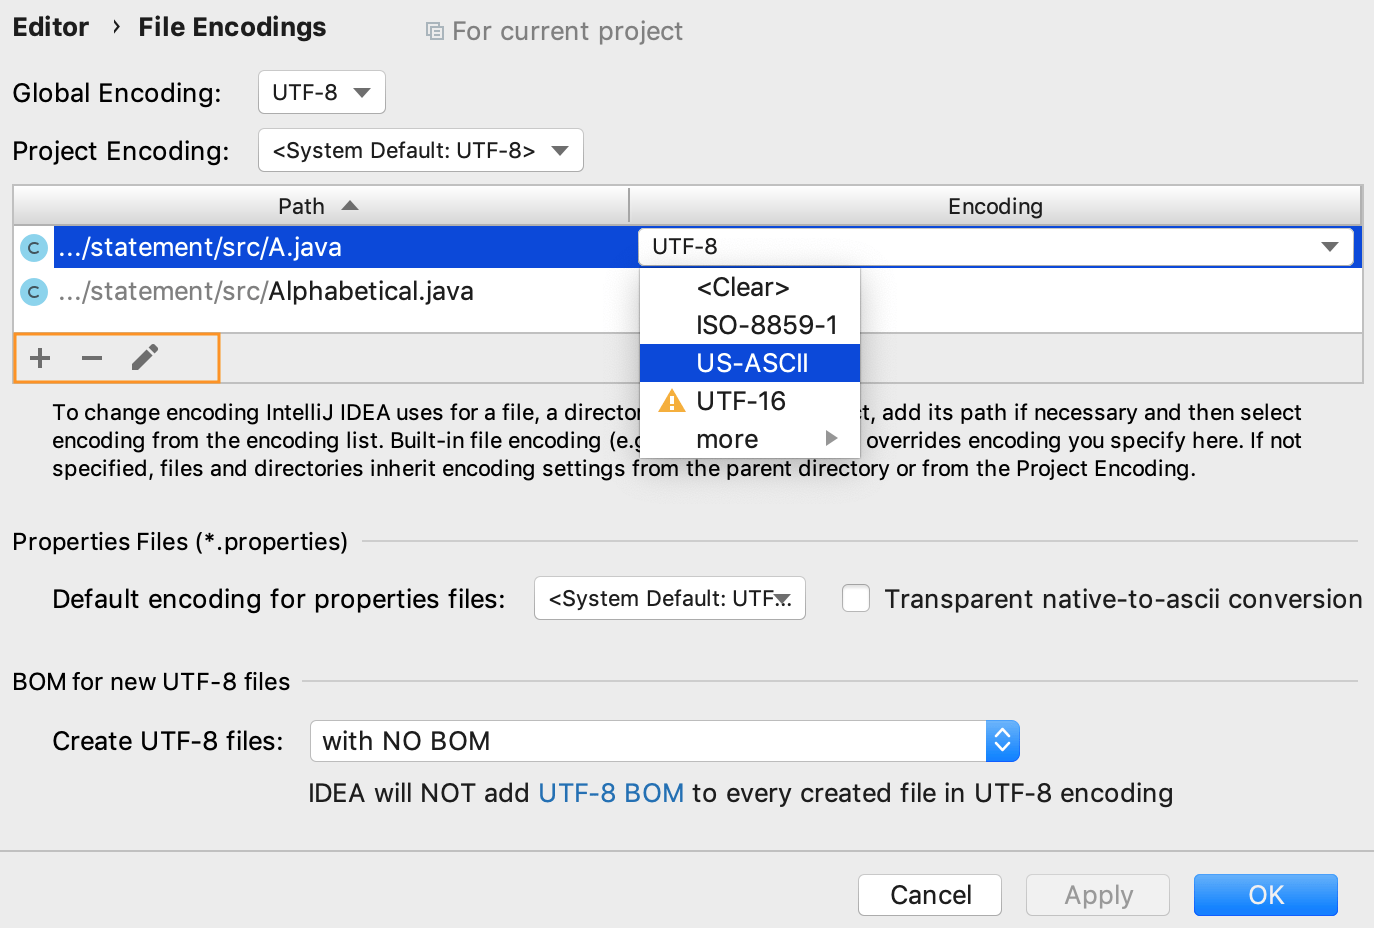Select US-ASCII from the encoding list

752,363
